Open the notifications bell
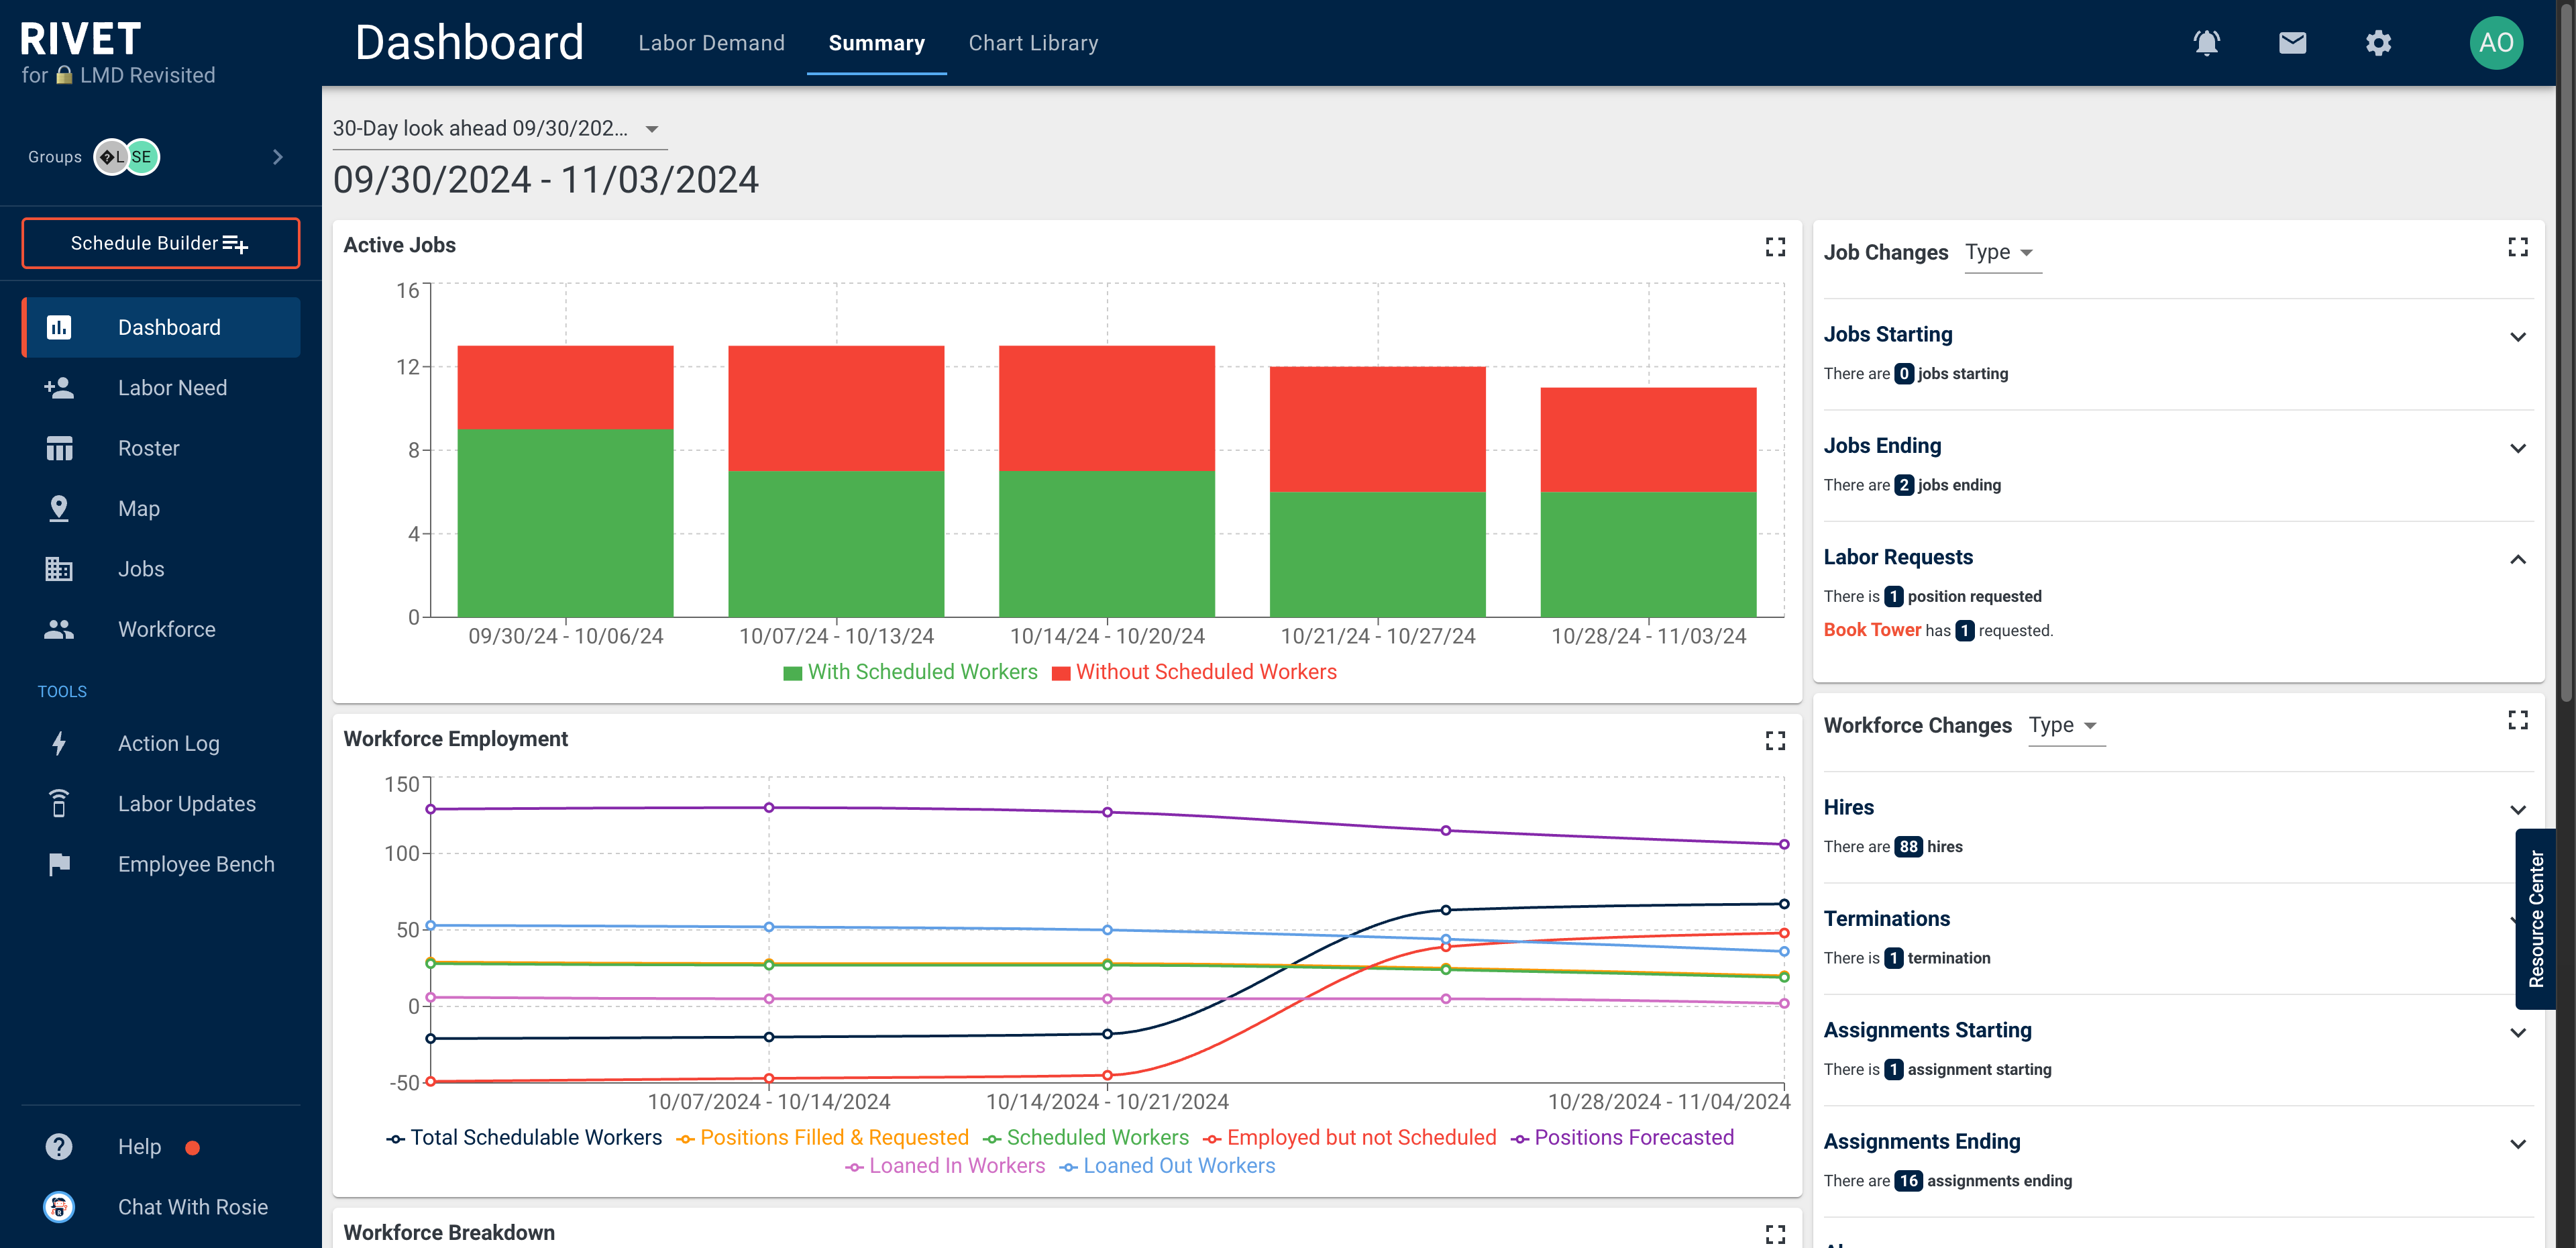This screenshot has width=2576, height=1248. (2206, 43)
